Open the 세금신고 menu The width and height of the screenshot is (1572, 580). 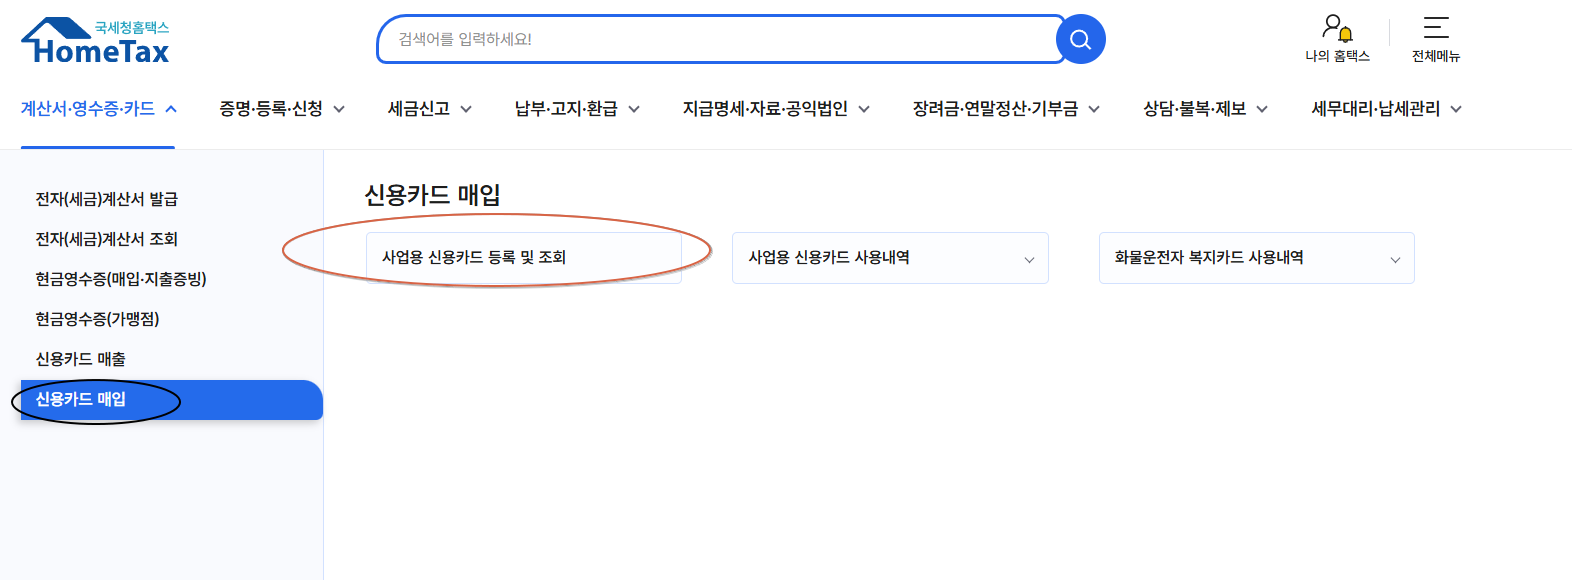point(429,109)
